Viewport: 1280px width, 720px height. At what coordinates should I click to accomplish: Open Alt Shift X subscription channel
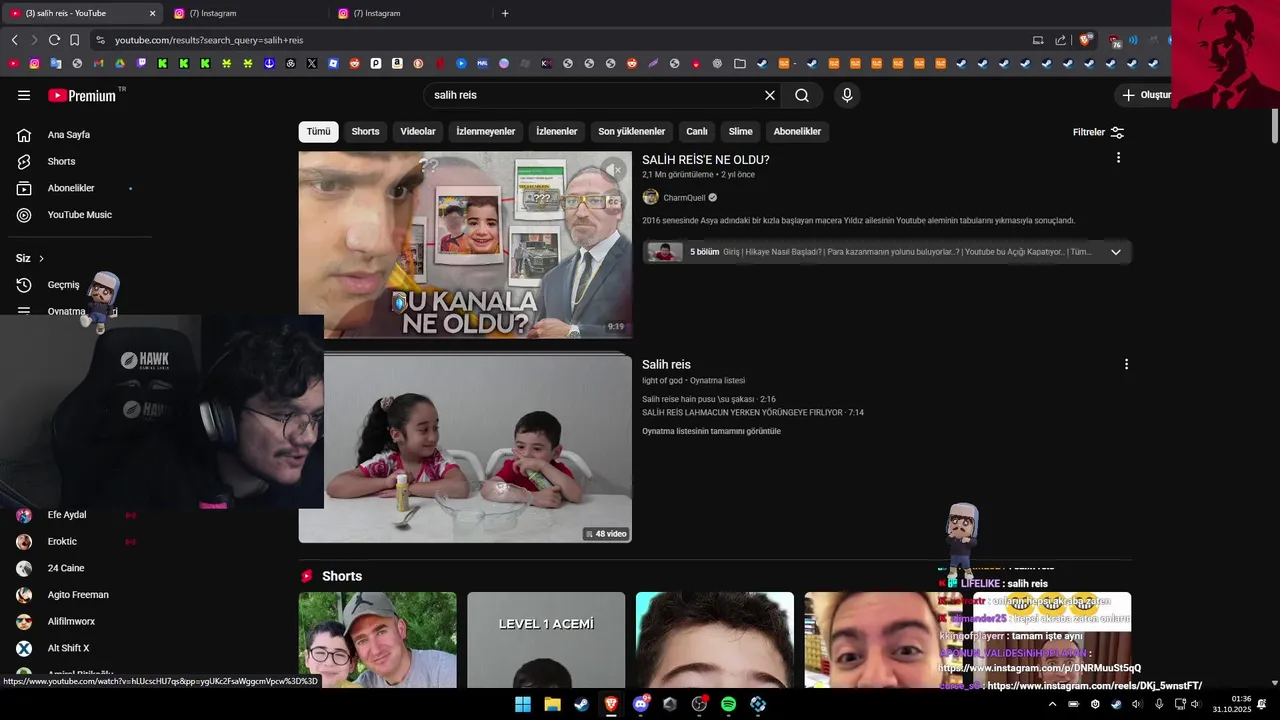68,648
